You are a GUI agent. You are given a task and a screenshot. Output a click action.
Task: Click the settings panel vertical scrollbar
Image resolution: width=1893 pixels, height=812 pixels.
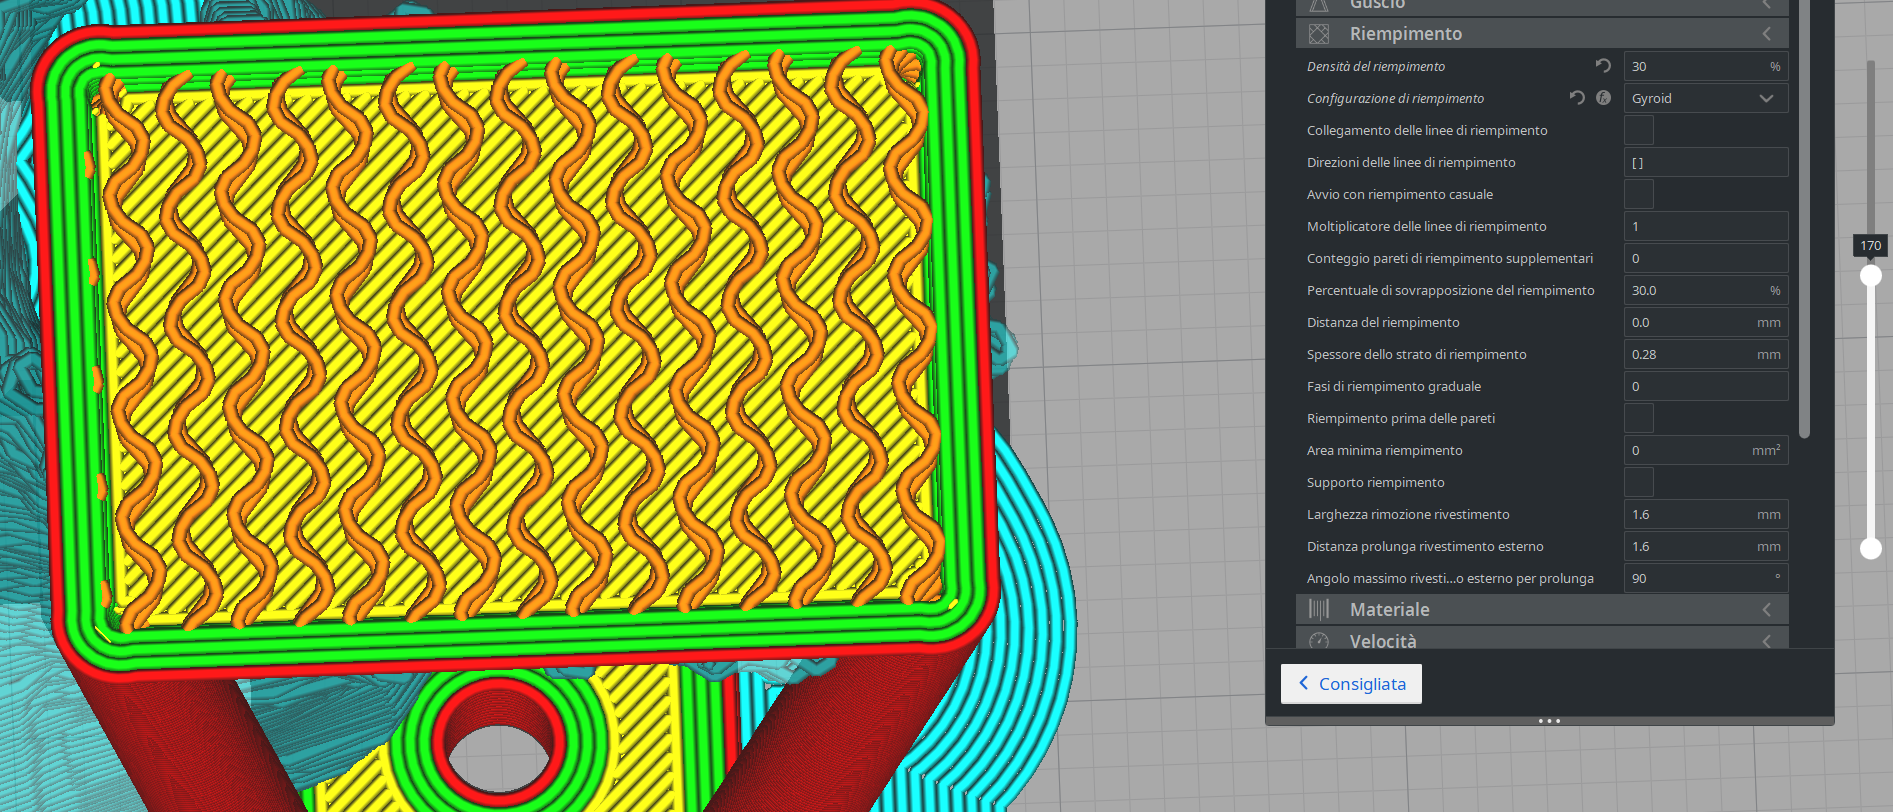click(1804, 219)
